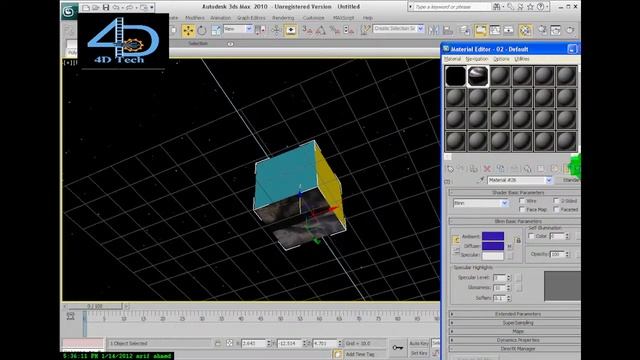640x360 pixels.
Task: Open the Material Editor Utilities menu
Action: tap(522, 59)
